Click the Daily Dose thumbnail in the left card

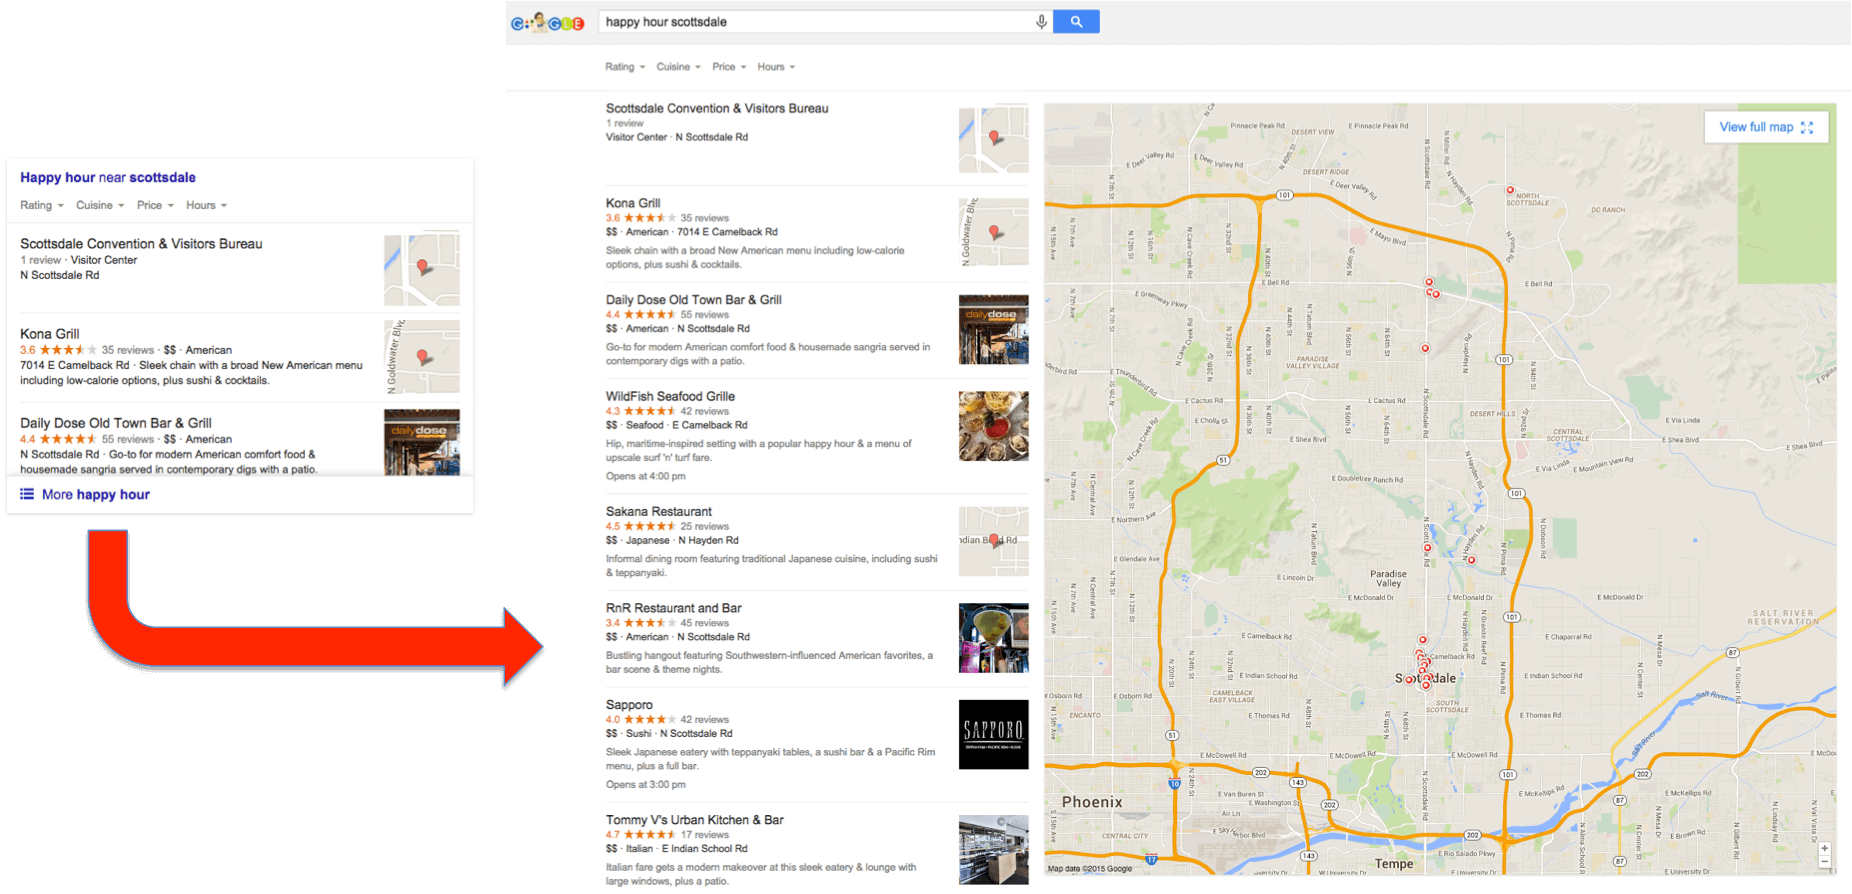tap(422, 442)
